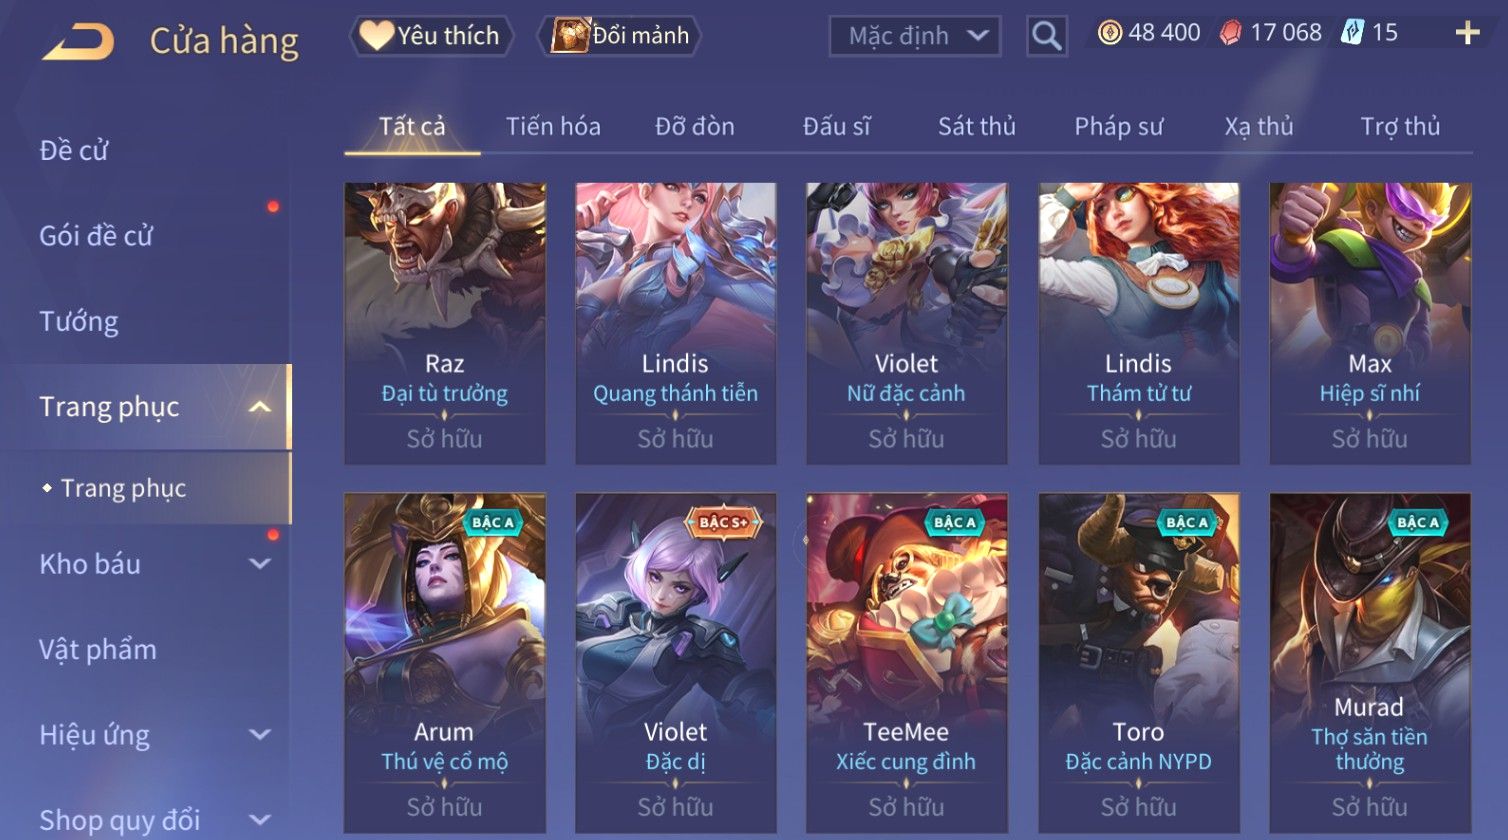Viewport: 1508px width, 840px height.
Task: Expand the Hiệu ứng sidebar section
Action: [259, 735]
